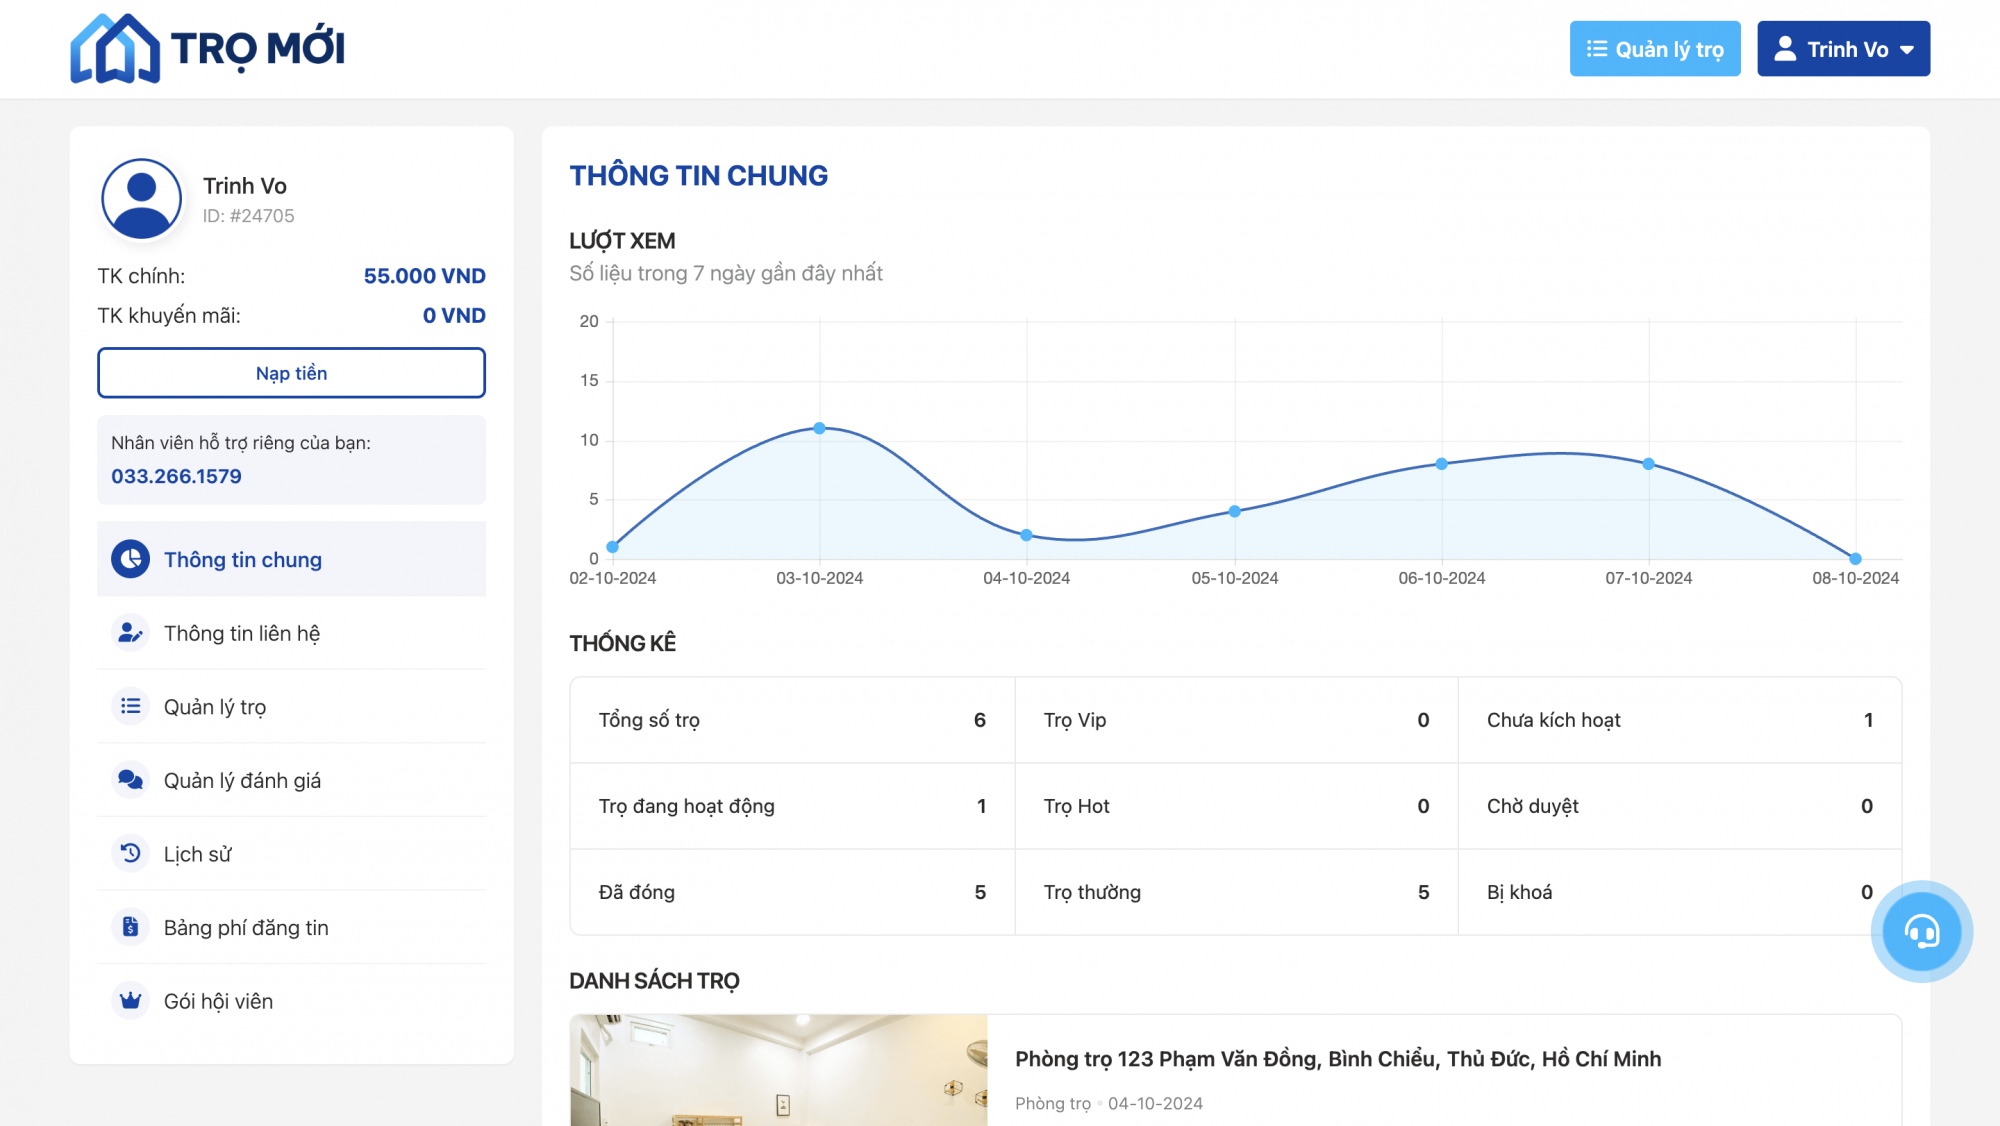Click the 55.000 VND main balance value
This screenshot has height=1126, width=2000.
click(x=424, y=276)
